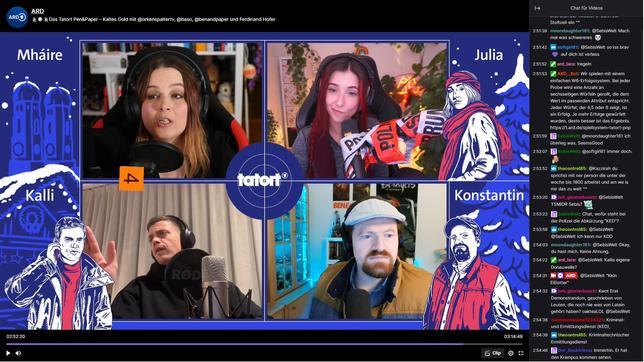This screenshot has width=644, height=362.
Task: Click the Twitch badge at 2:54:32
Action: 553,291
